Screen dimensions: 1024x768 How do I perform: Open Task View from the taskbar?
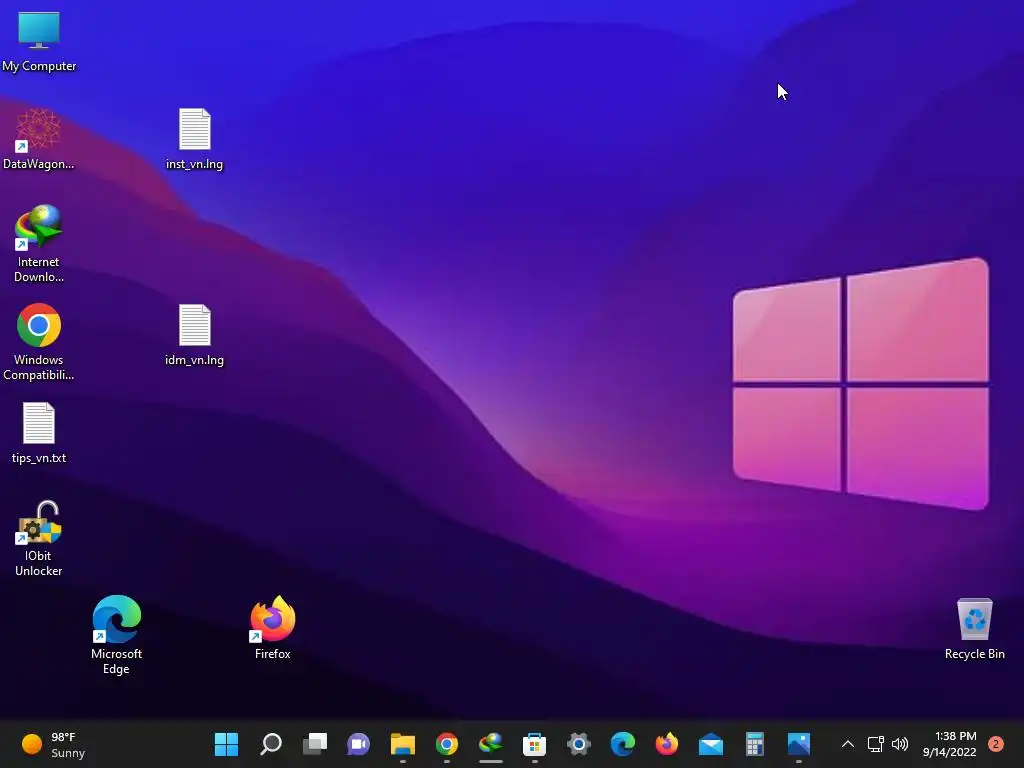(x=315, y=744)
